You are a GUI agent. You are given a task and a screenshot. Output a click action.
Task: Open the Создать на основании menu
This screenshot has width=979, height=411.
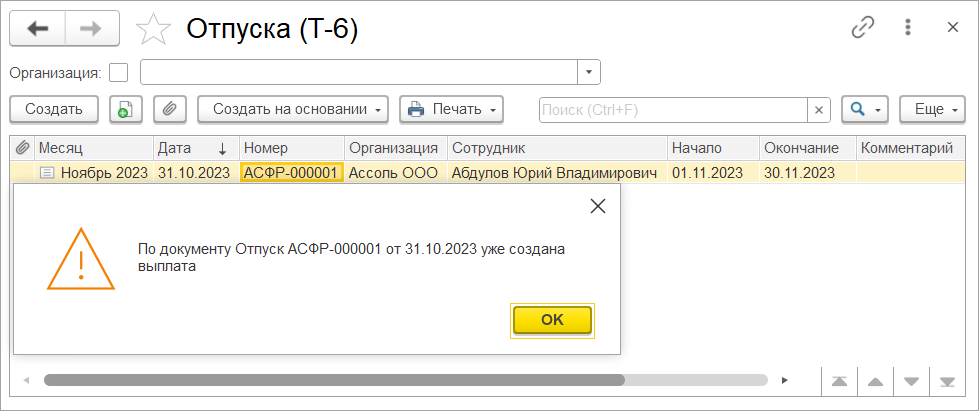(x=294, y=109)
